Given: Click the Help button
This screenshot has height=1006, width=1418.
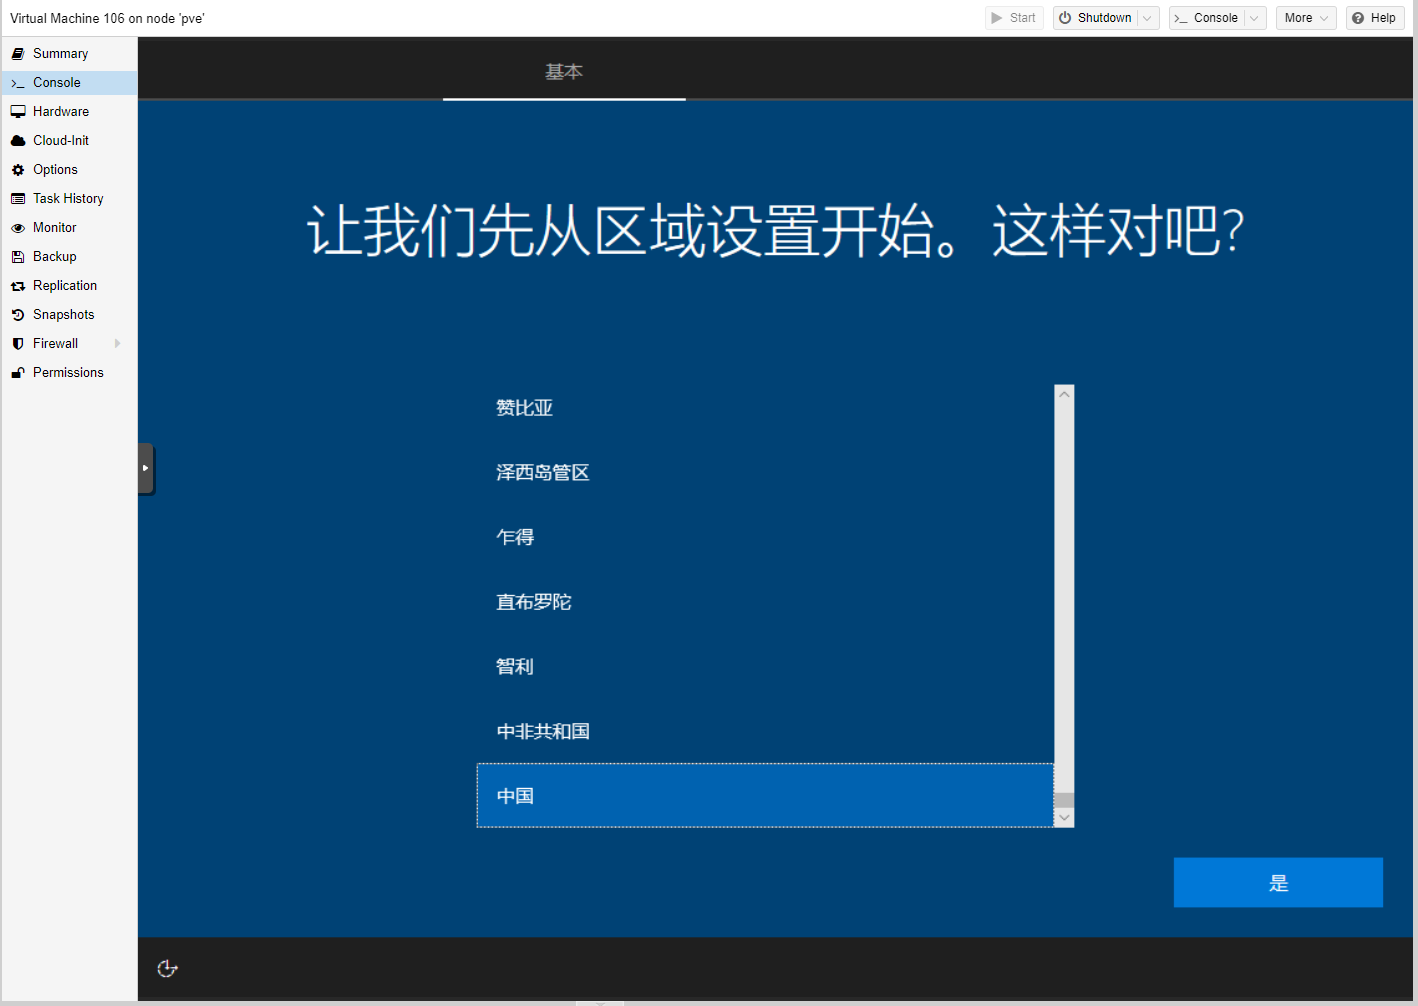Looking at the screenshot, I should 1374,18.
